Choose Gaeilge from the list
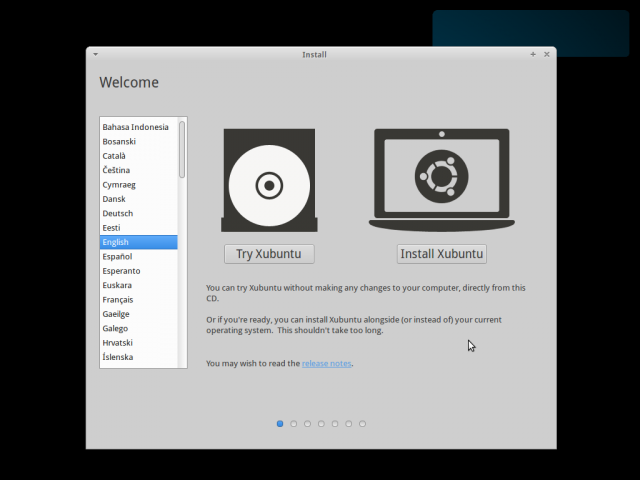Screen dimensions: 640x480 pyautogui.click(x=139, y=314)
